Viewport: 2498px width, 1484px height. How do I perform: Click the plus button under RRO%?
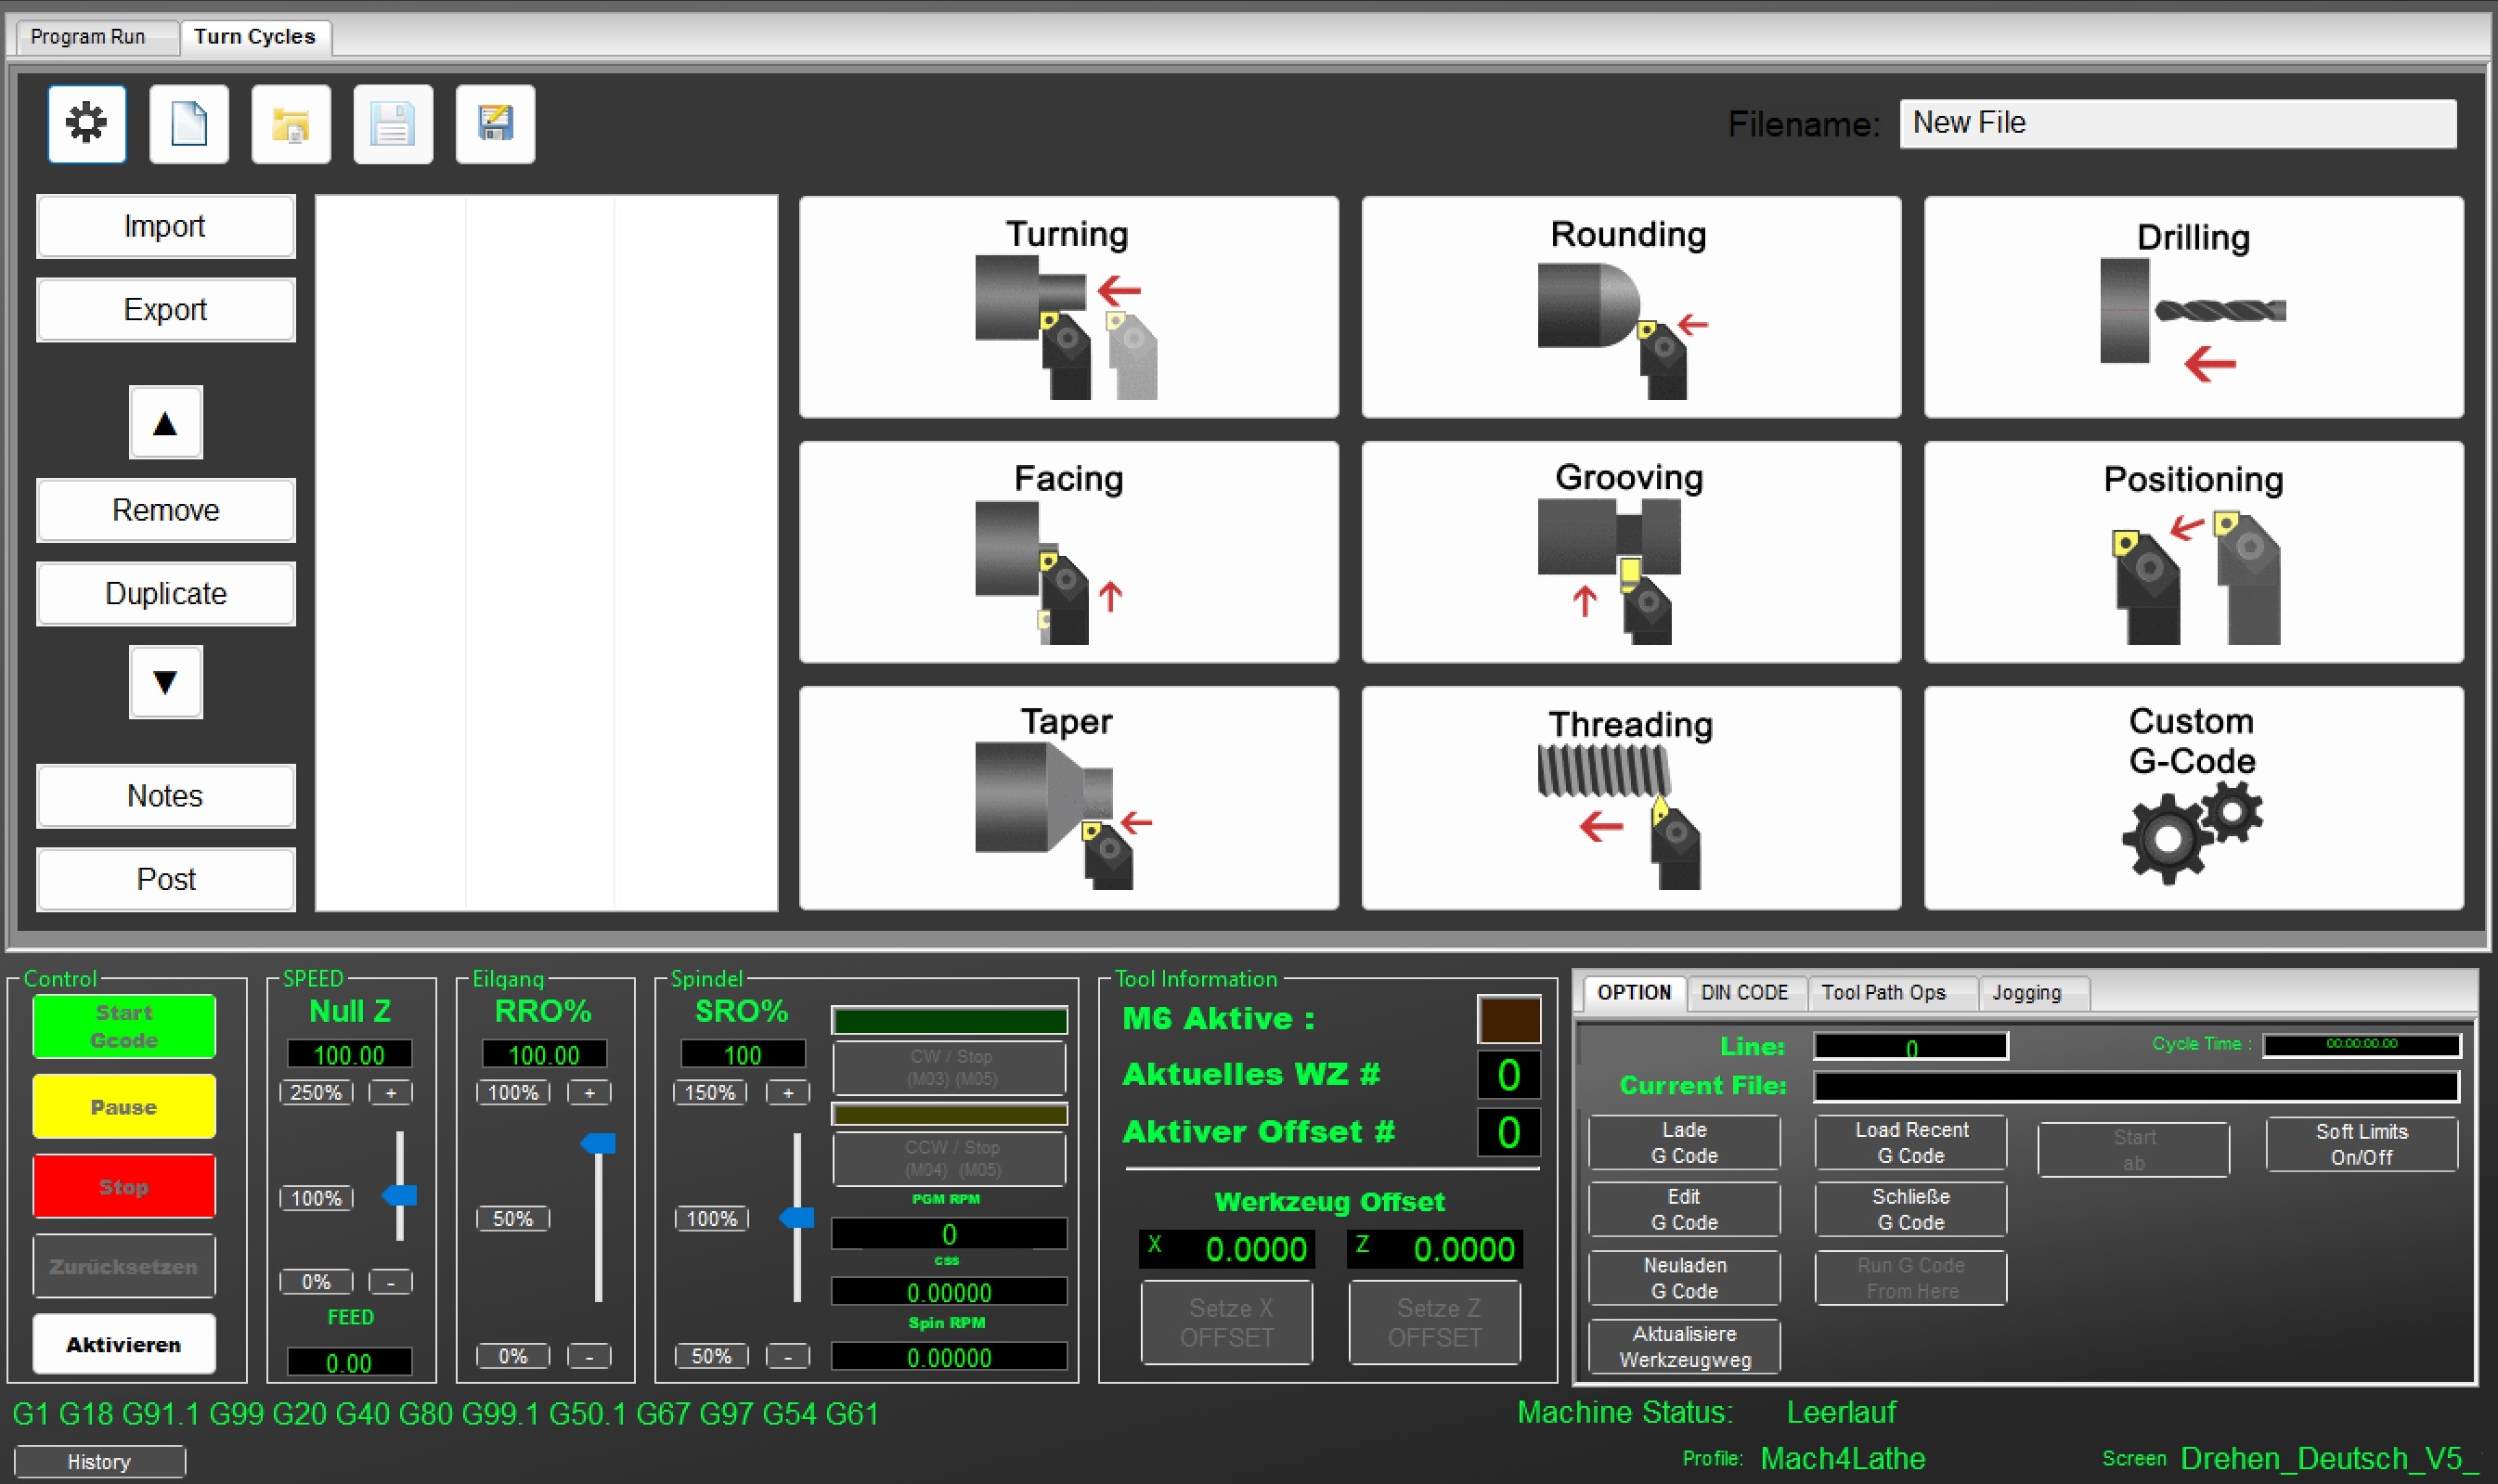tap(589, 1093)
